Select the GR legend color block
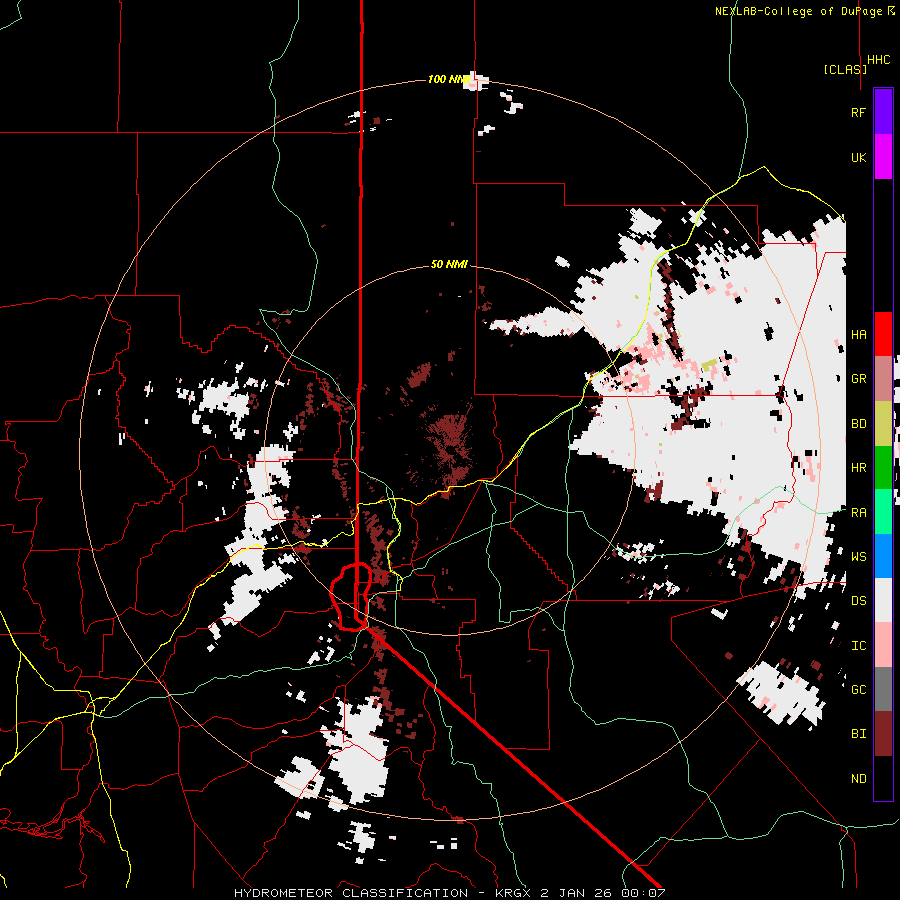The image size is (900, 900). pyautogui.click(x=883, y=379)
